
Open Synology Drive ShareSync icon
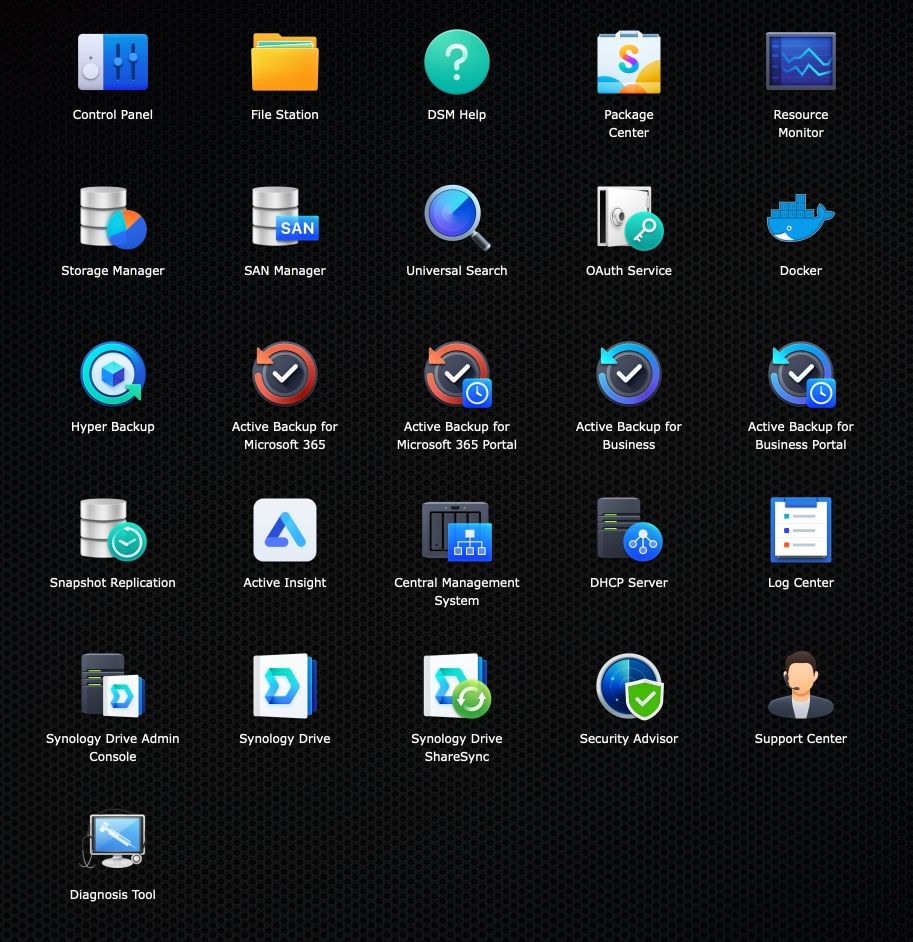point(457,685)
